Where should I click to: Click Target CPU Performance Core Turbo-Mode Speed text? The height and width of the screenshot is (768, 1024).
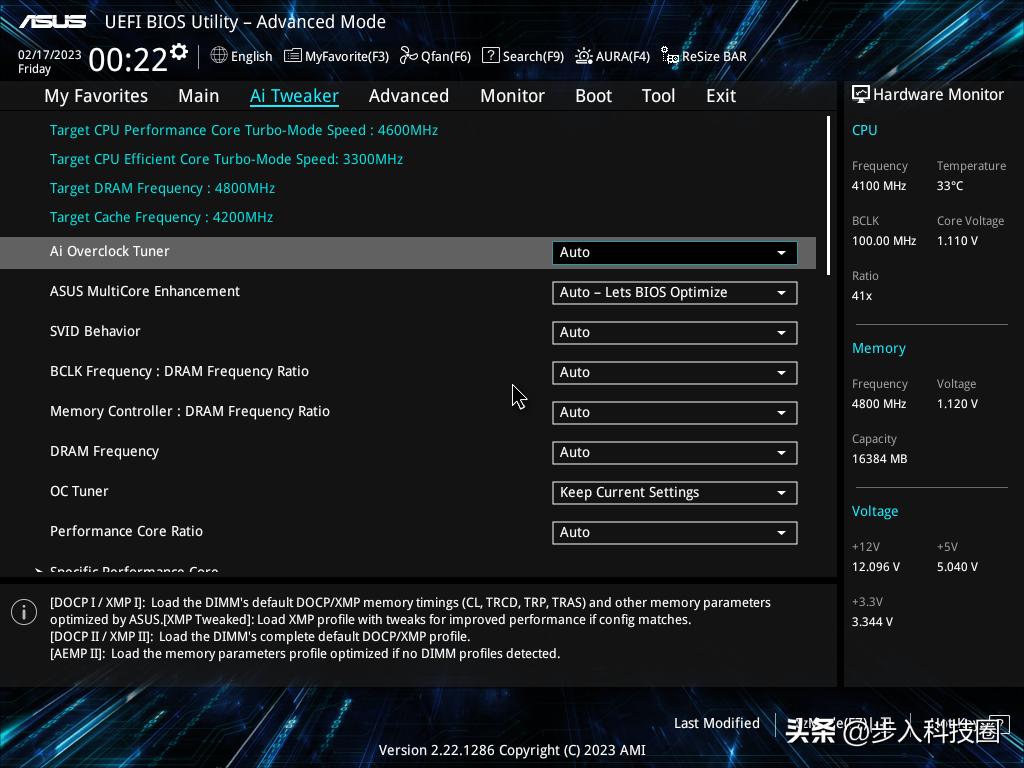(244, 130)
